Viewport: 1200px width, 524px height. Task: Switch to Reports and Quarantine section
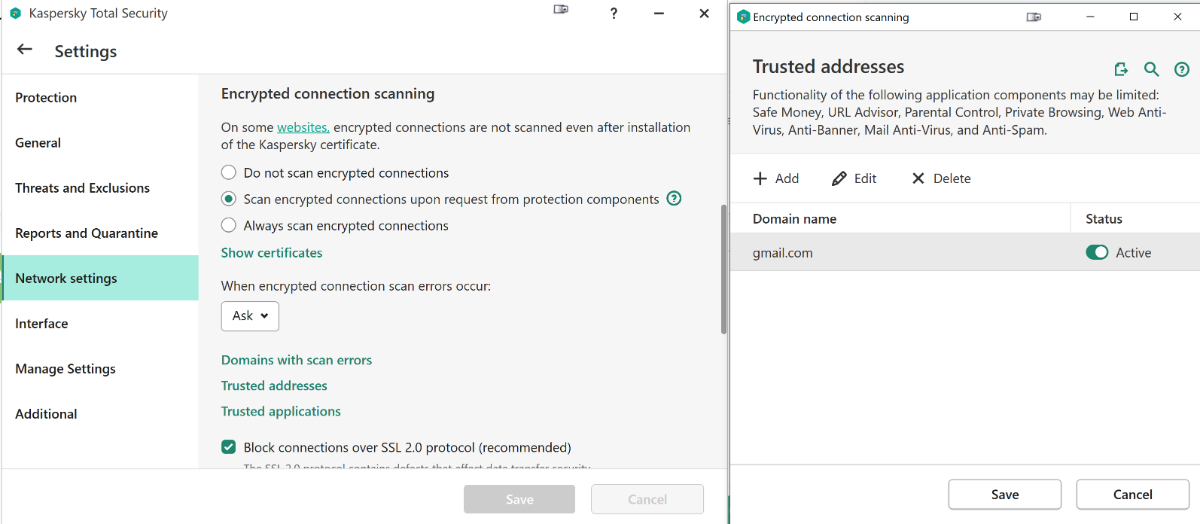click(x=86, y=233)
